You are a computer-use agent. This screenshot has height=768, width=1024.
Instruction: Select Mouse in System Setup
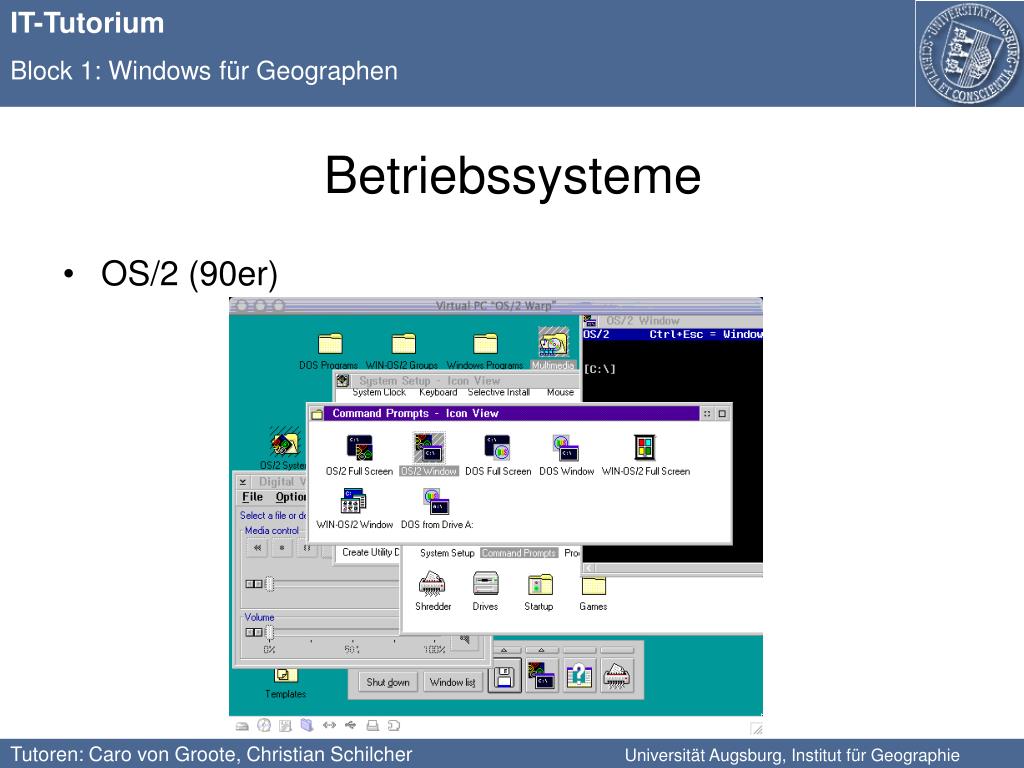560,392
